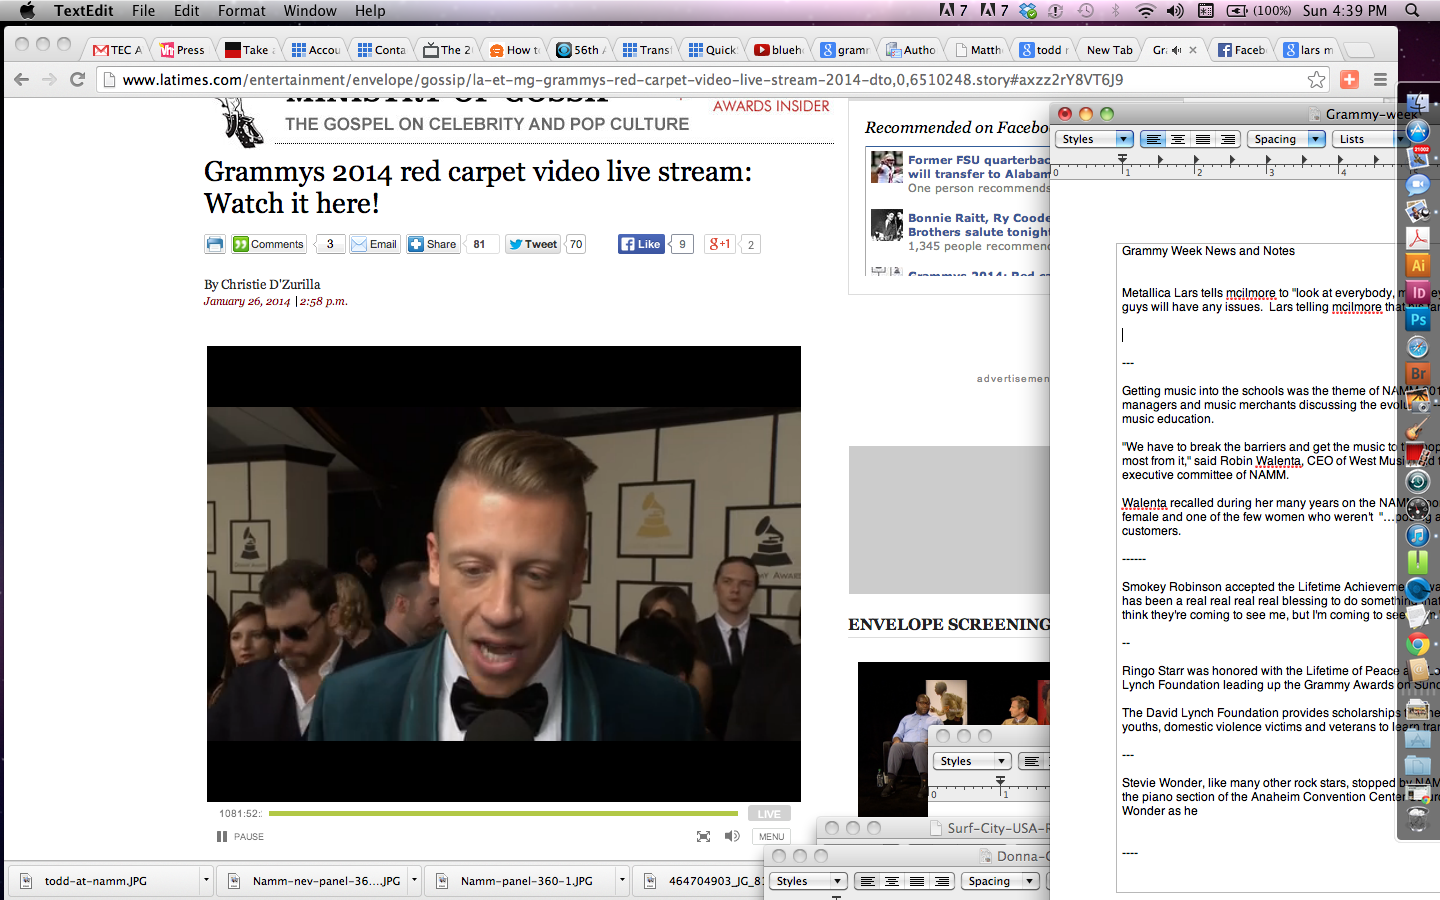Open the Format menu

[241, 11]
